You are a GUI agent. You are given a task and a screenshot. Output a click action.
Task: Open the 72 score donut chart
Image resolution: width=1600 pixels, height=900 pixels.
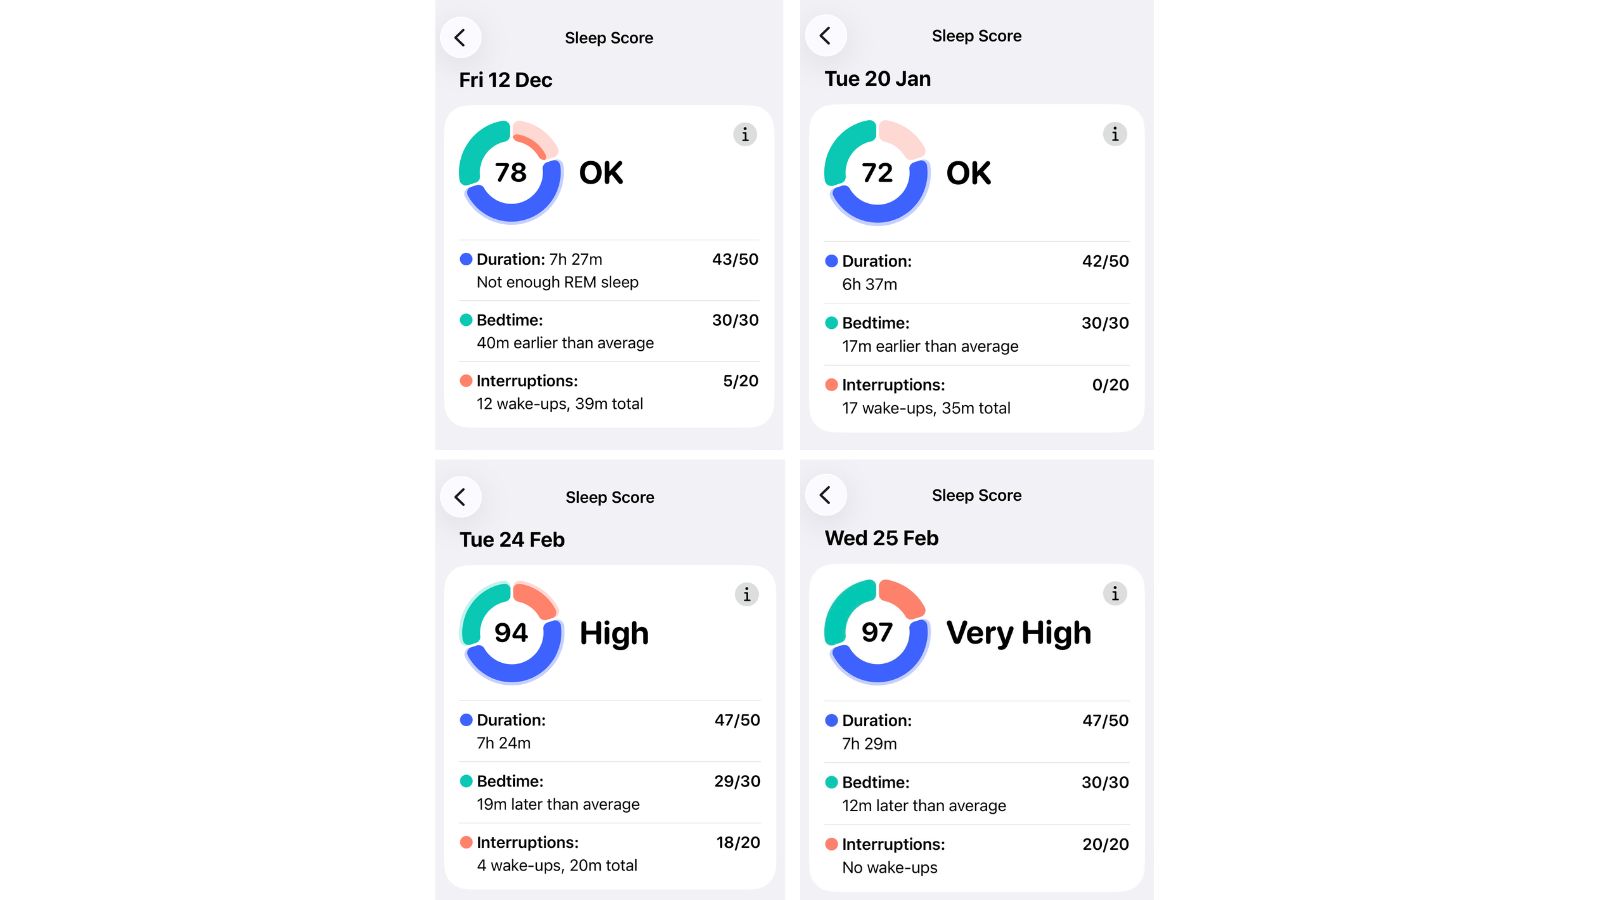point(877,172)
